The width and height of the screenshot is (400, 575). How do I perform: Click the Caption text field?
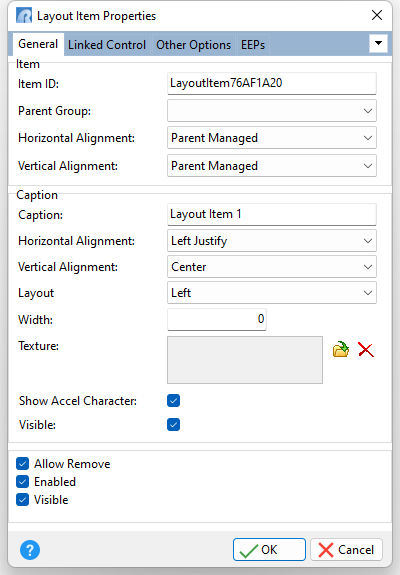click(272, 214)
